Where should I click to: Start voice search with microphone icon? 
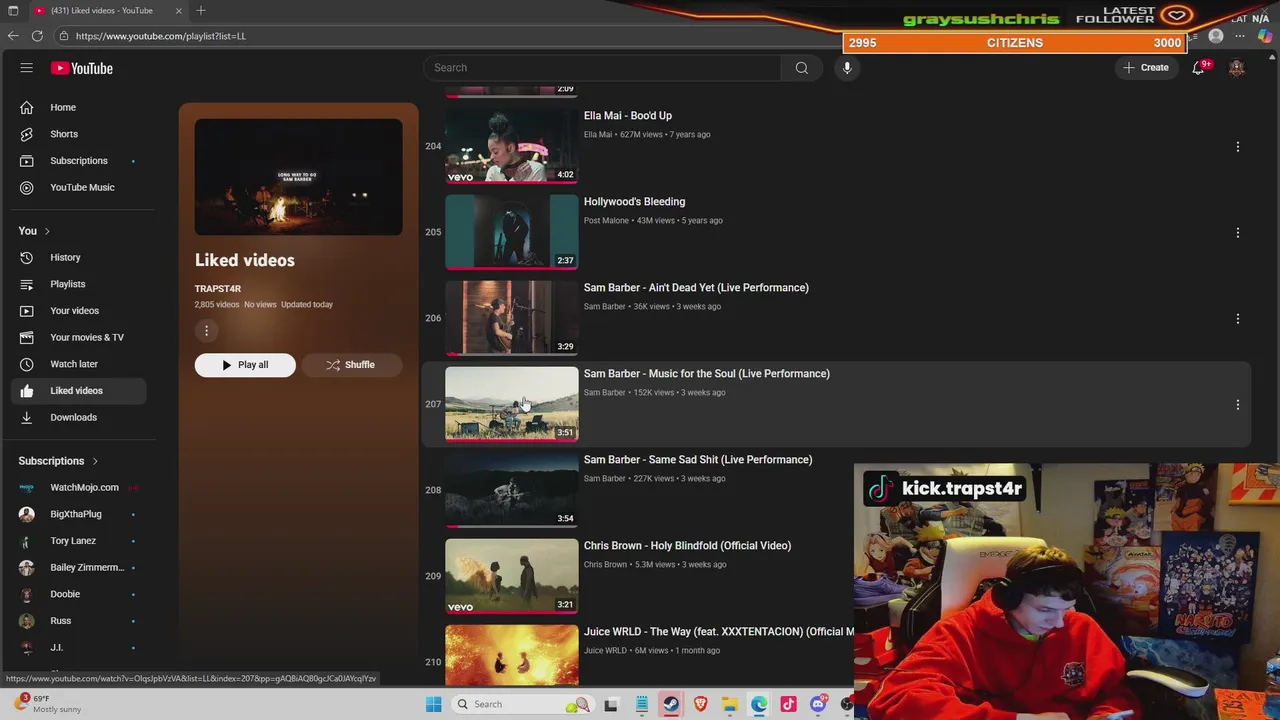847,68
